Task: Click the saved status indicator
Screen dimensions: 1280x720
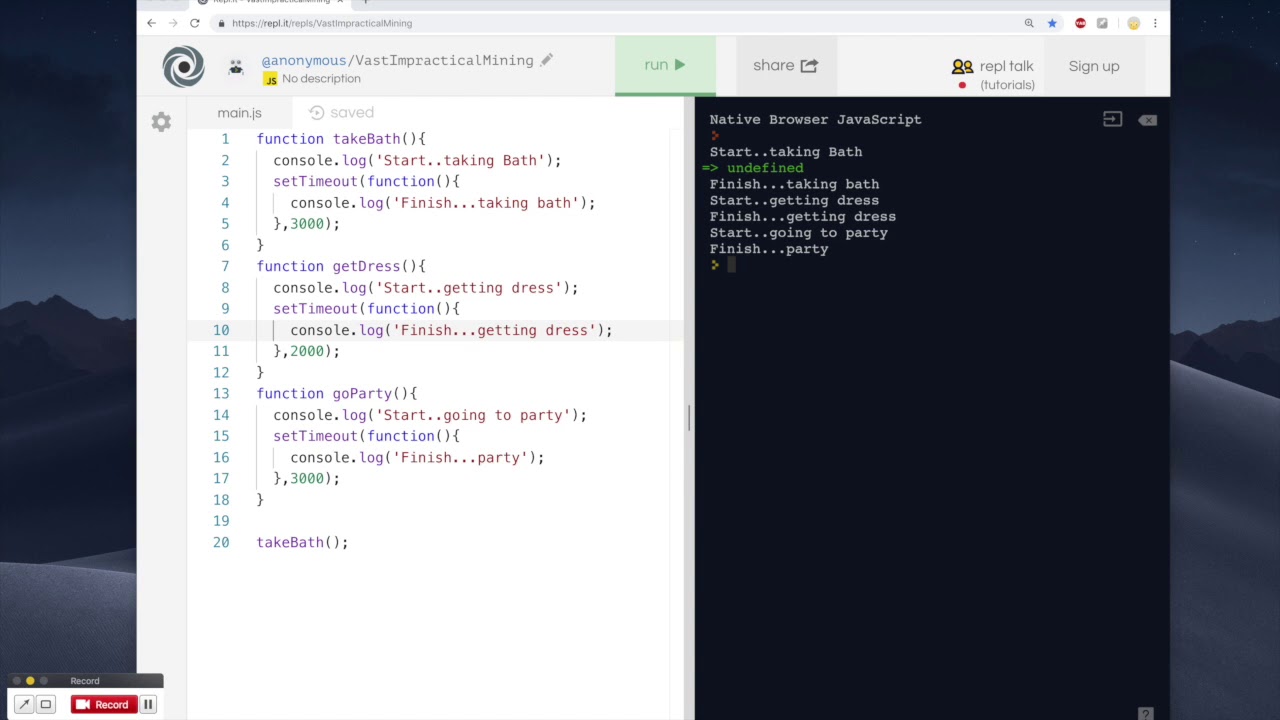Action: (x=341, y=113)
